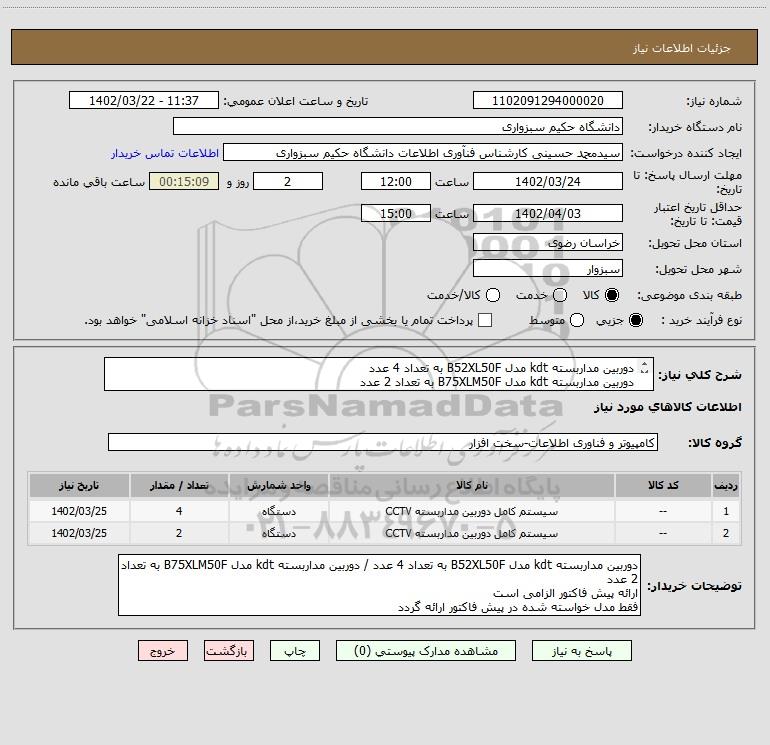770x745 pixels.
Task: Click unit دستگاه in row 2
Action: [x=278, y=533]
